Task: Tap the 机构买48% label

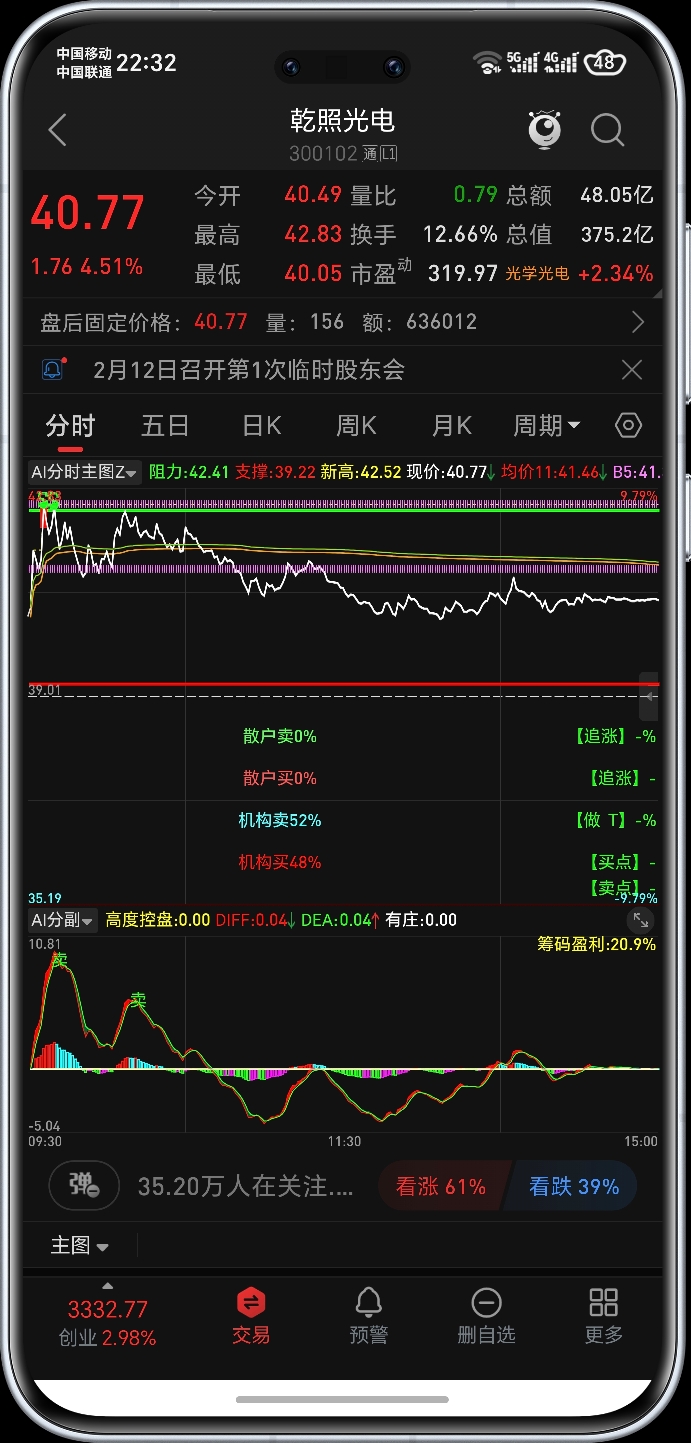Action: pyautogui.click(x=280, y=862)
